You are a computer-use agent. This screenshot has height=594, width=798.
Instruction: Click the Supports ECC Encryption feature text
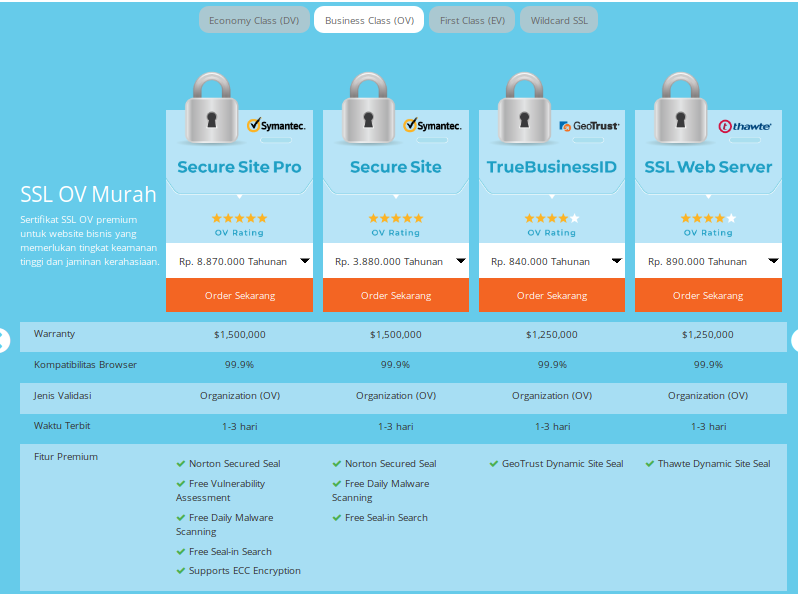pos(245,571)
